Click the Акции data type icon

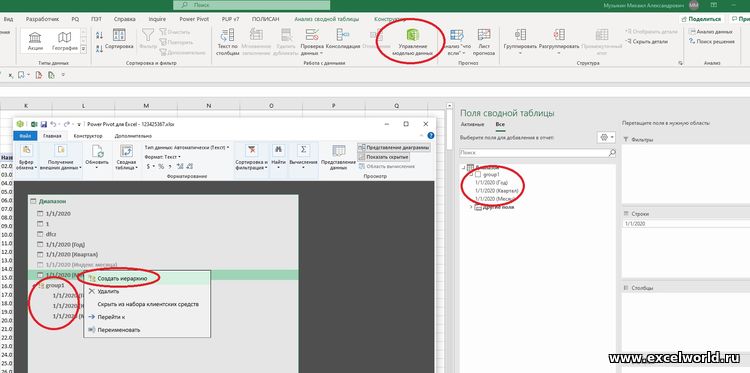pos(35,41)
